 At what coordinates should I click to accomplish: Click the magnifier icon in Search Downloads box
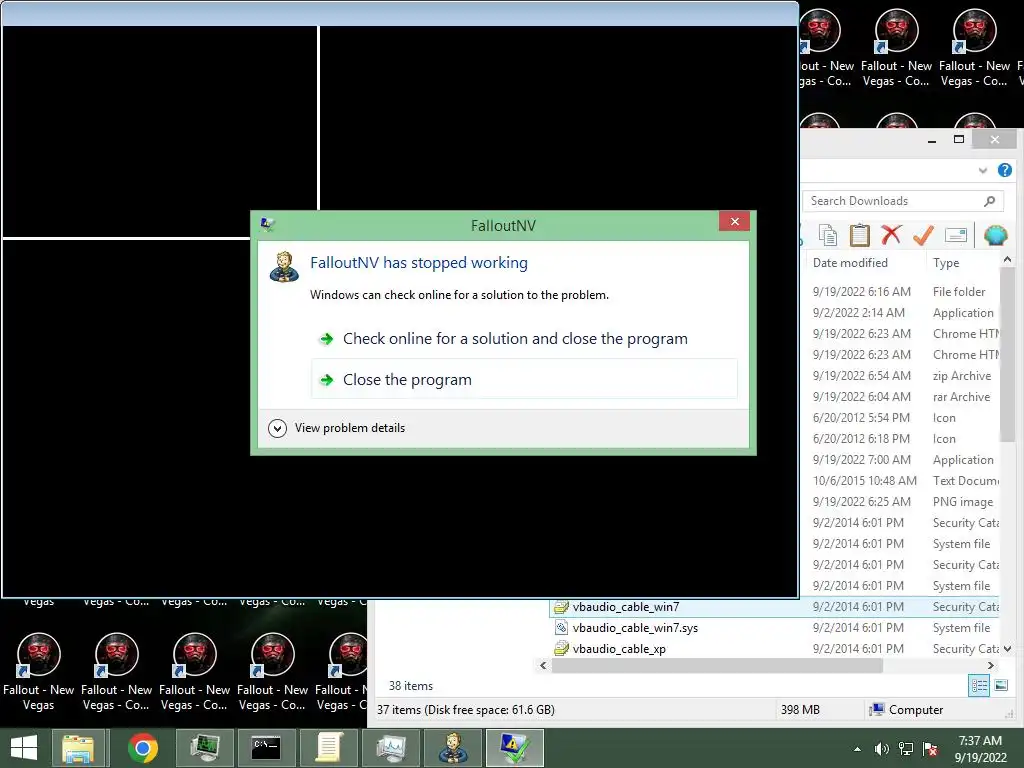989,201
